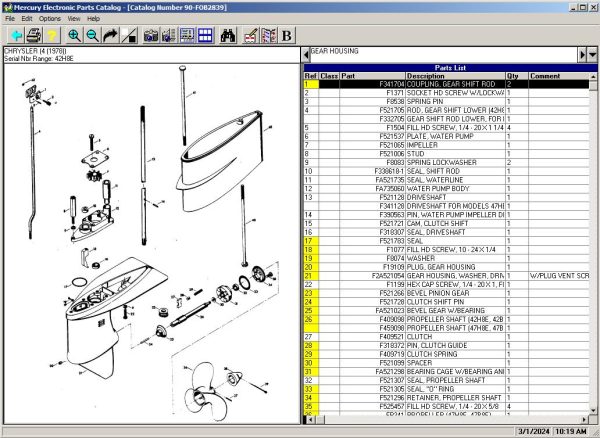Open the View menu
The width and height of the screenshot is (600, 438).
(x=74, y=18)
